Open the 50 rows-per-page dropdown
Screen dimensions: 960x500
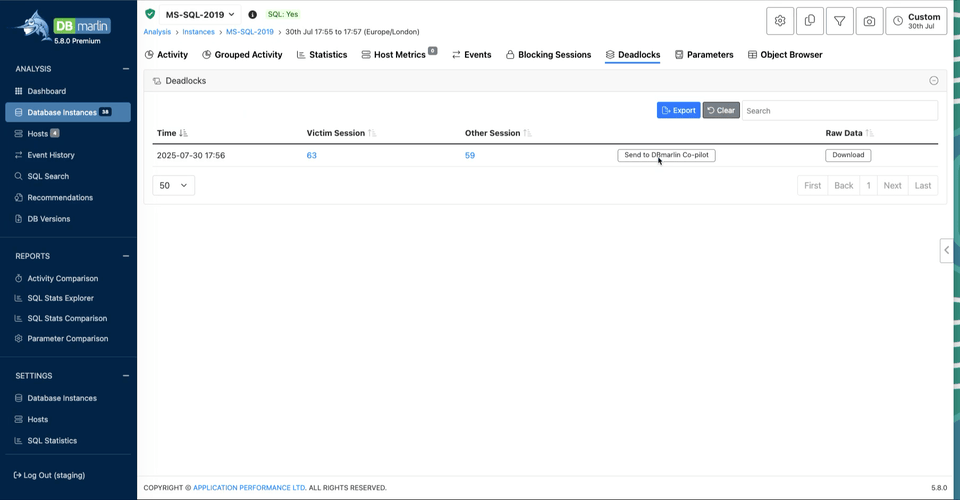[173, 185]
